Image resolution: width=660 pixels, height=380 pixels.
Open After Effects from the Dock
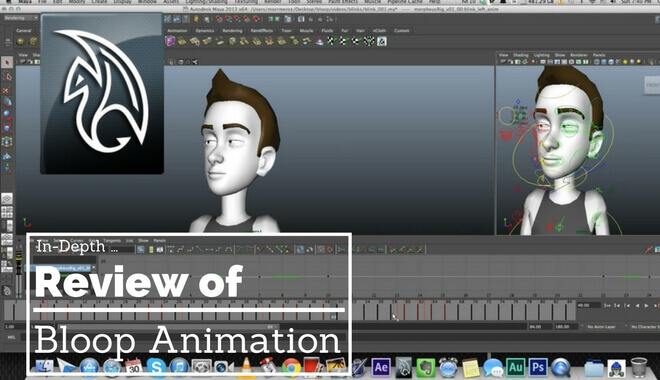[x=381, y=367]
